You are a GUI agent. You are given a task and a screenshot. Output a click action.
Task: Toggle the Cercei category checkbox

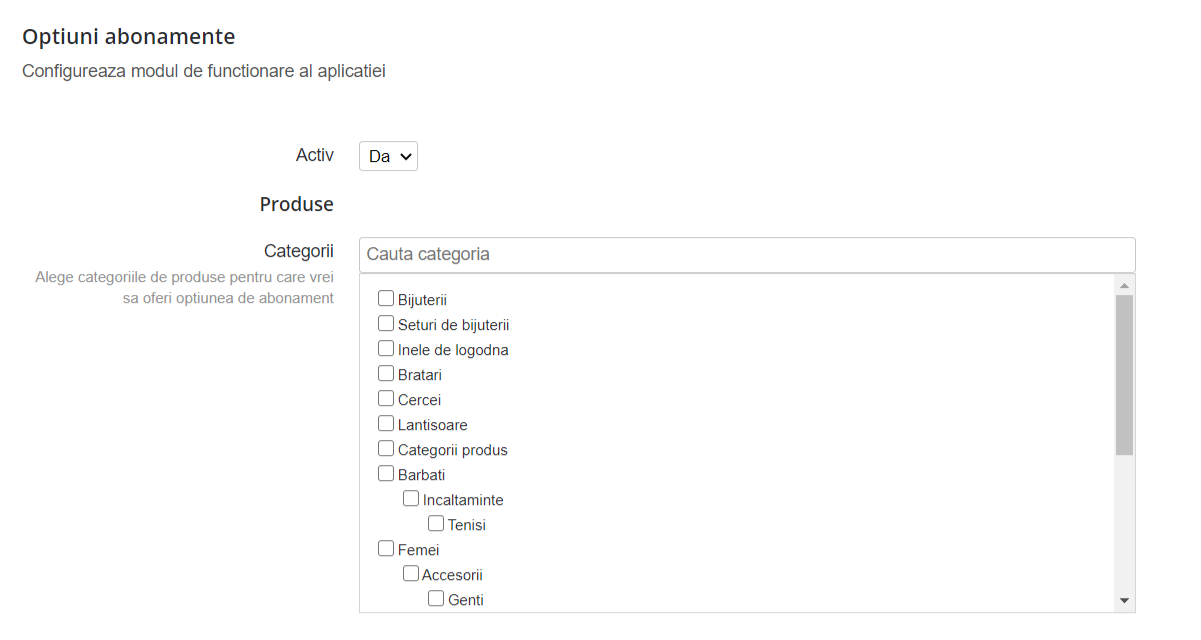point(386,398)
